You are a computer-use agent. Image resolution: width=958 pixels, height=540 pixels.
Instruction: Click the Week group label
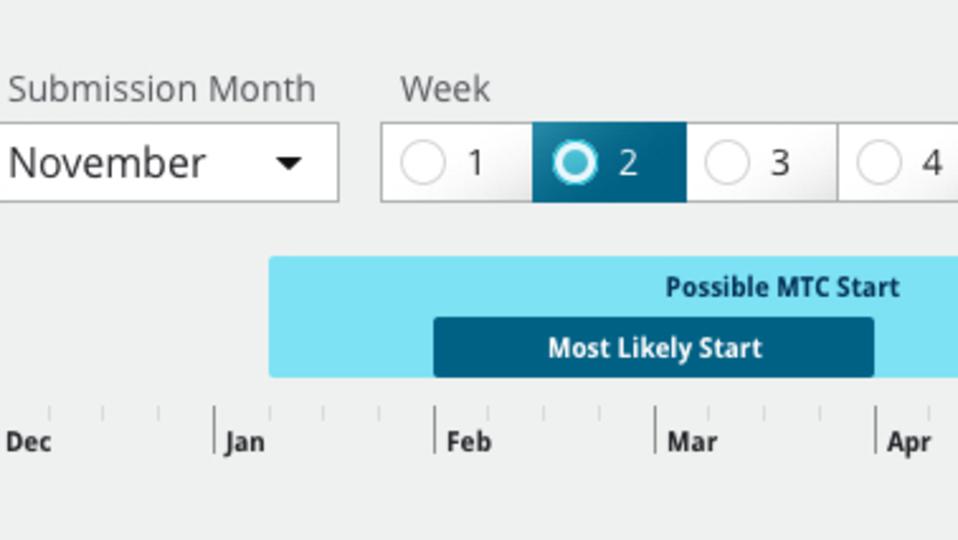click(445, 89)
